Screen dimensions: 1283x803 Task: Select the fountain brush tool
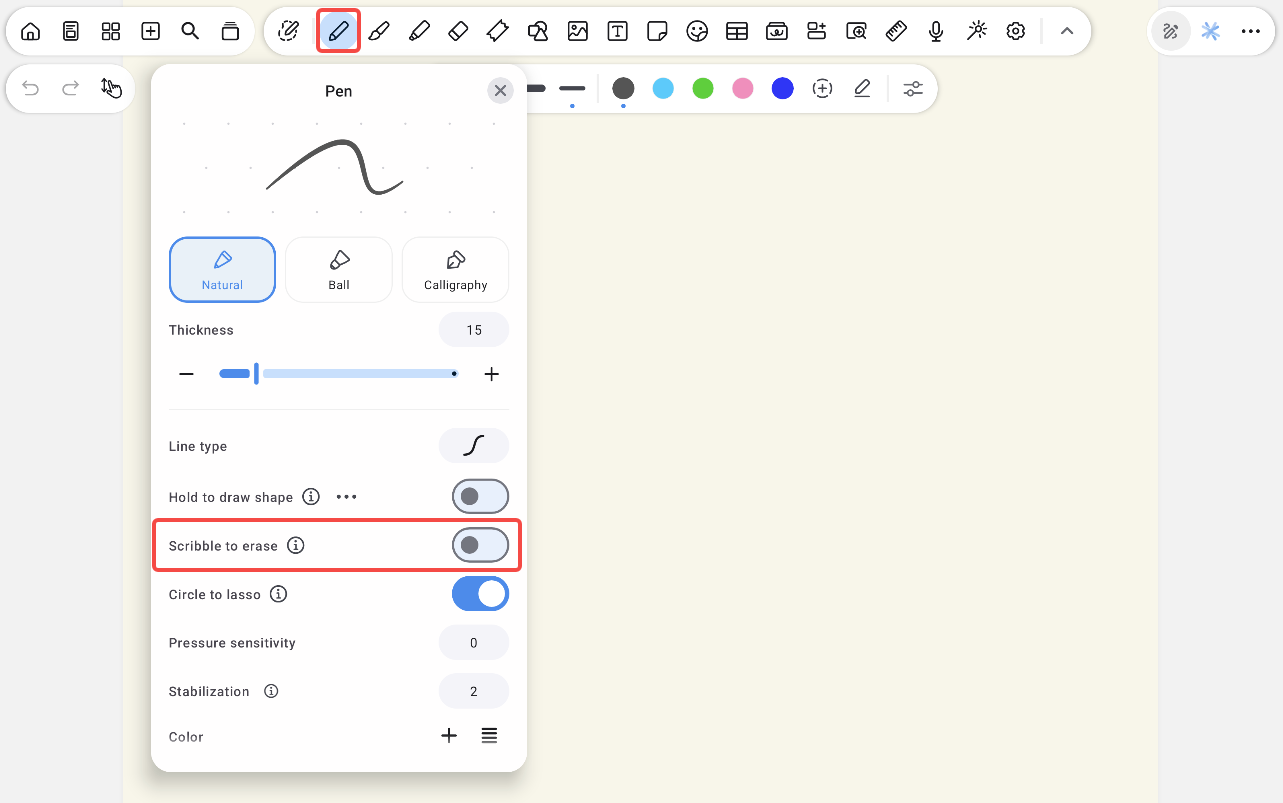(379, 31)
